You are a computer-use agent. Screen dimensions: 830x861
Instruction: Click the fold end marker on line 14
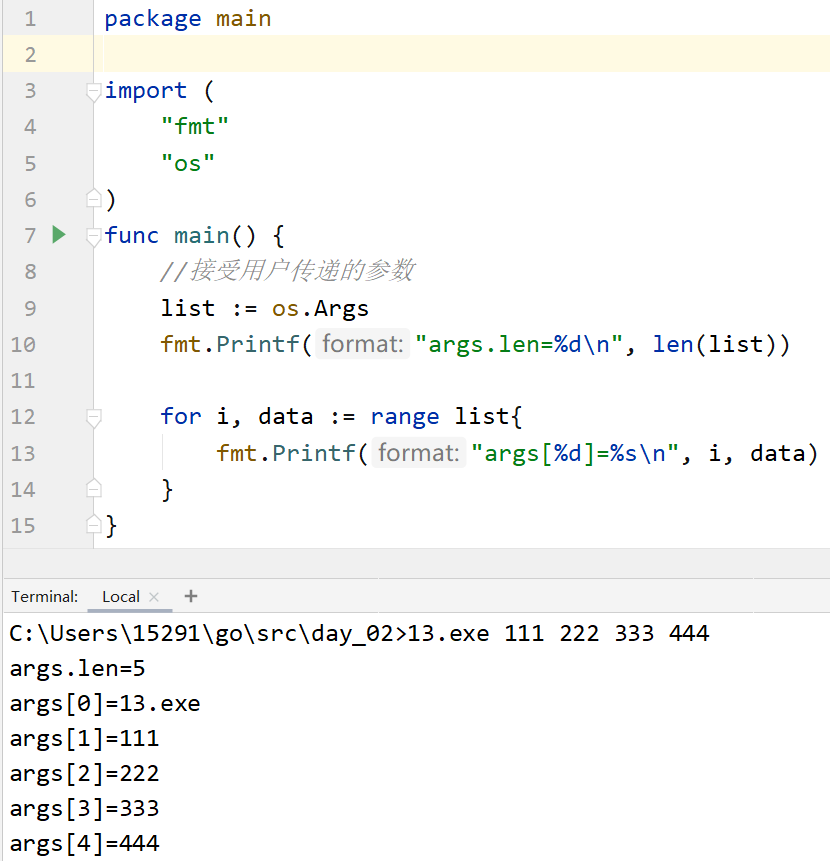tap(93, 489)
